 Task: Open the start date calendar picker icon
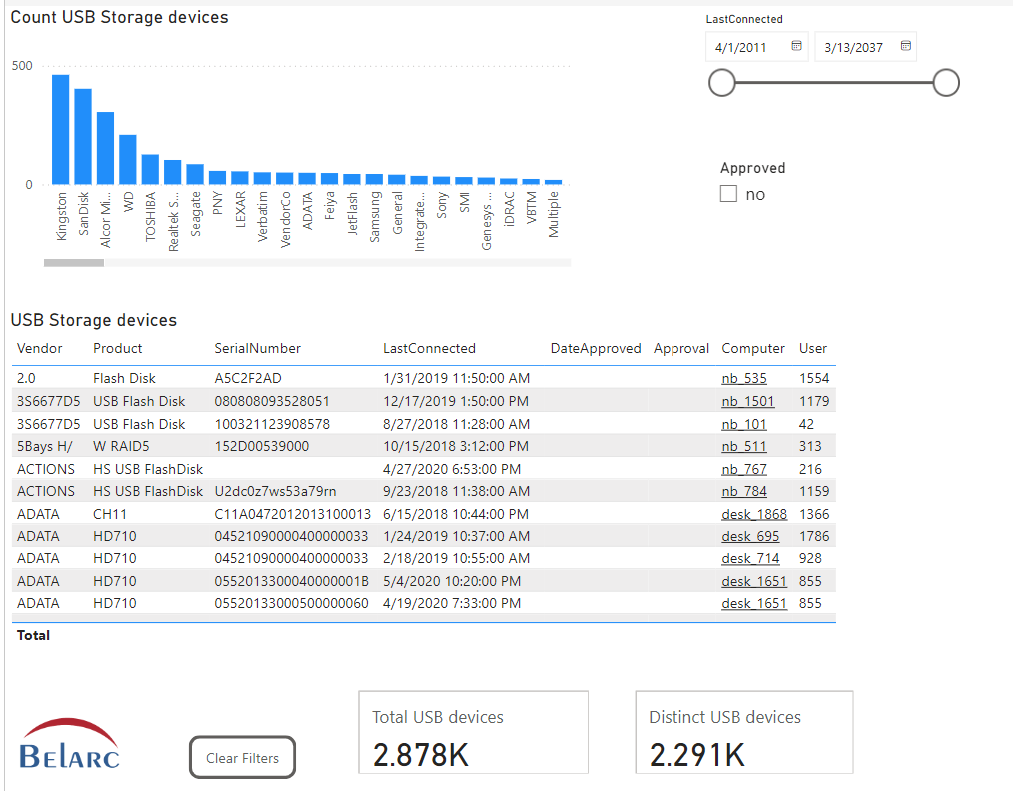click(x=796, y=46)
